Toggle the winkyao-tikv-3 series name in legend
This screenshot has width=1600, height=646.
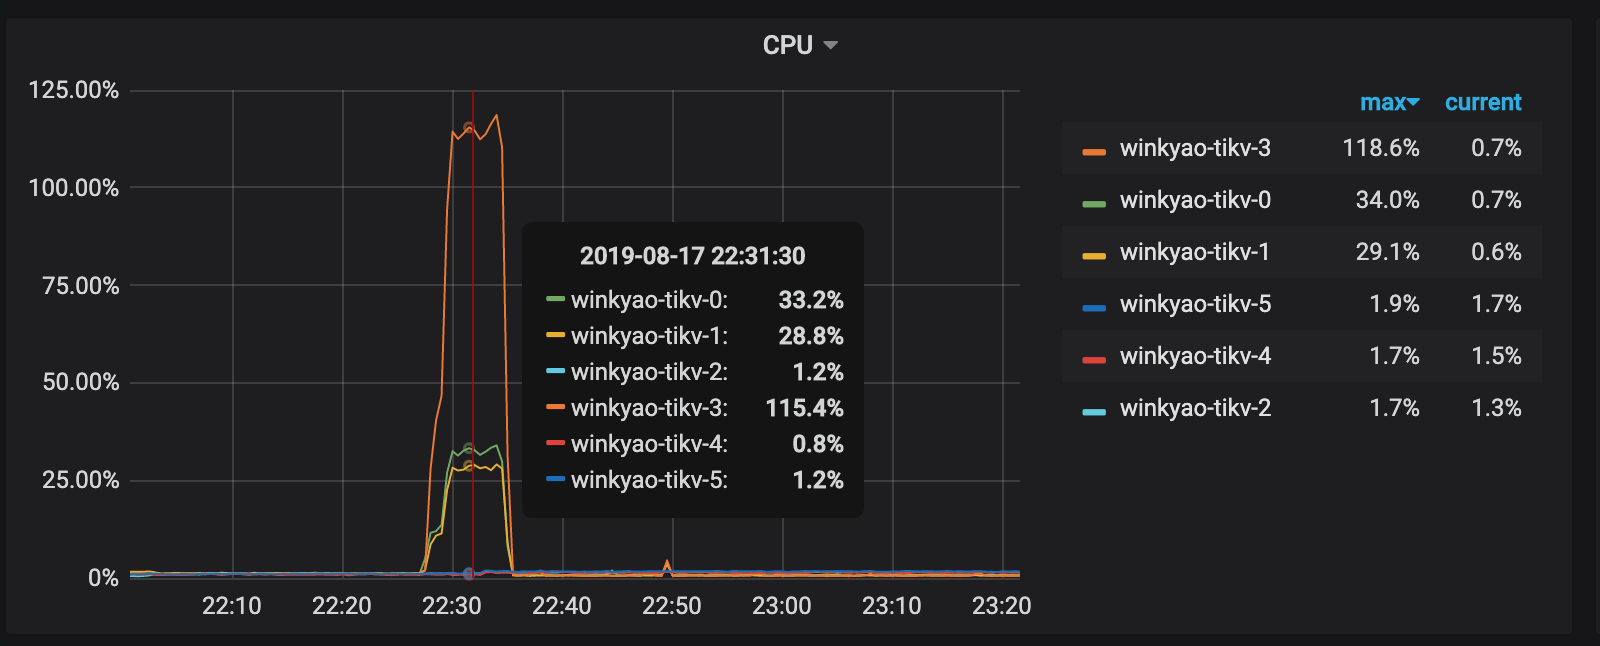[1195, 148]
